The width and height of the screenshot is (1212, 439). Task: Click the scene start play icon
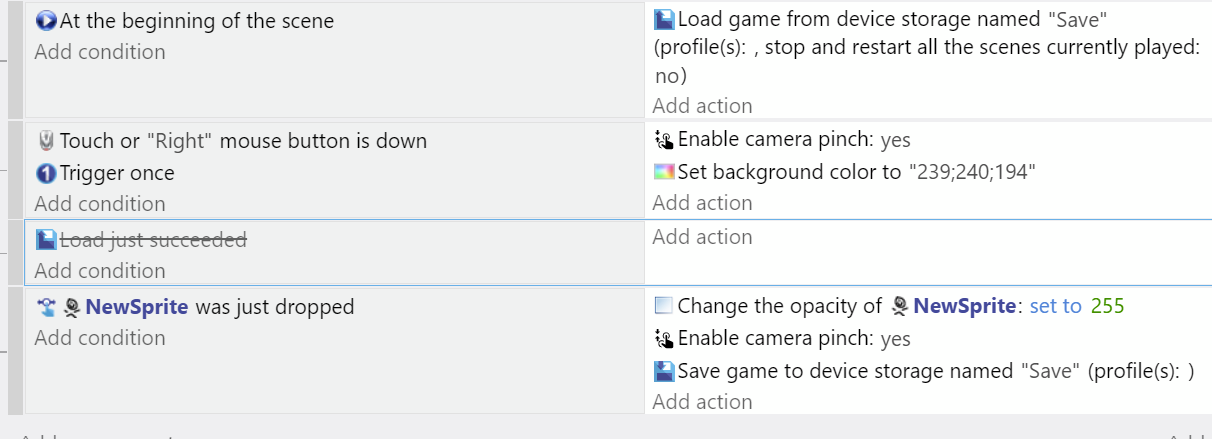(x=46, y=21)
